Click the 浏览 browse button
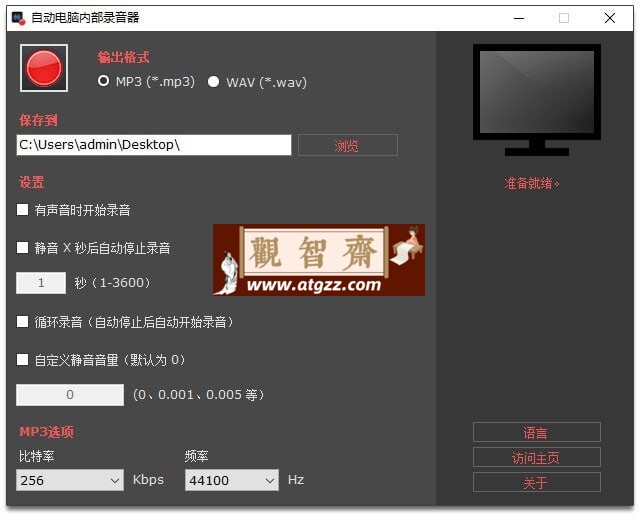This screenshot has width=640, height=520. (x=348, y=145)
